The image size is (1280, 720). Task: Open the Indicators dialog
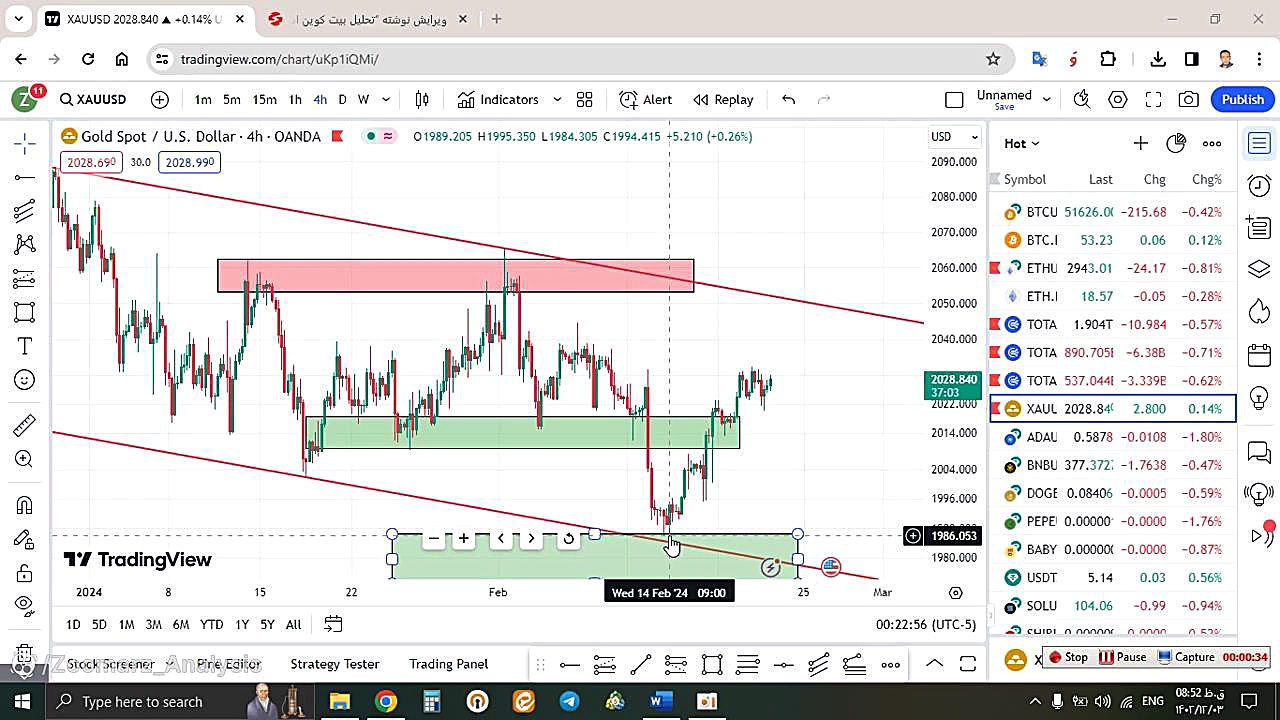pyautogui.click(x=498, y=99)
